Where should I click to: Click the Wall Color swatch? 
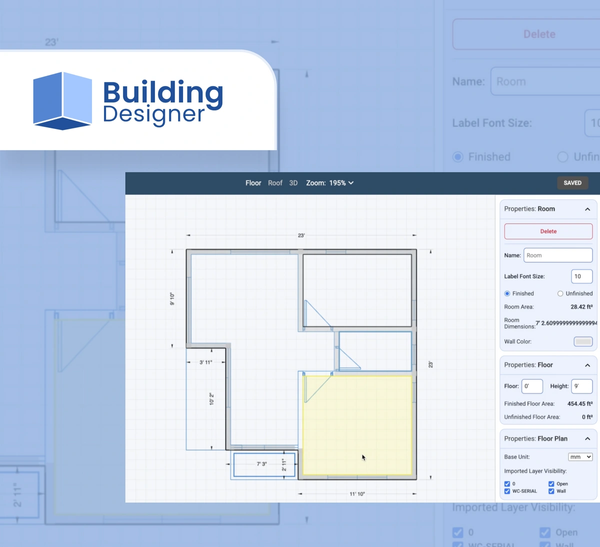pyautogui.click(x=583, y=341)
